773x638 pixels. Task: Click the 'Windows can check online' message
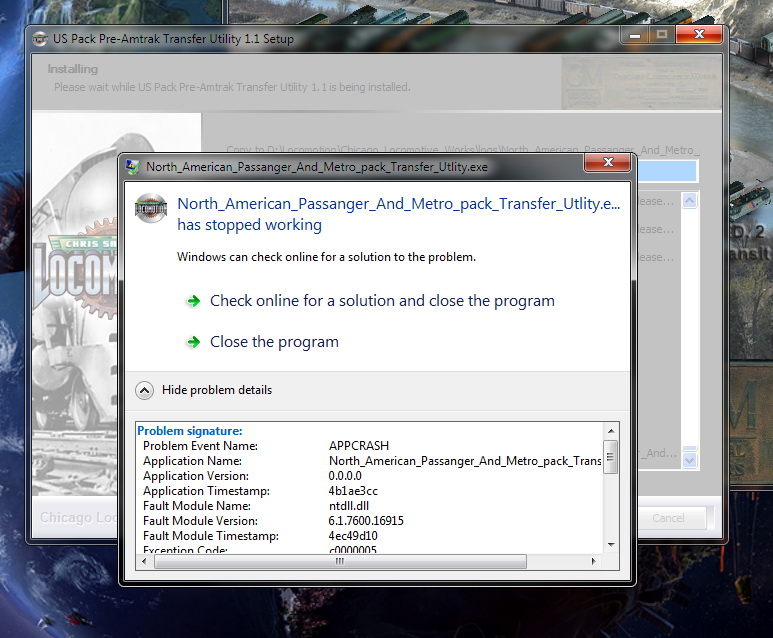pos(326,257)
